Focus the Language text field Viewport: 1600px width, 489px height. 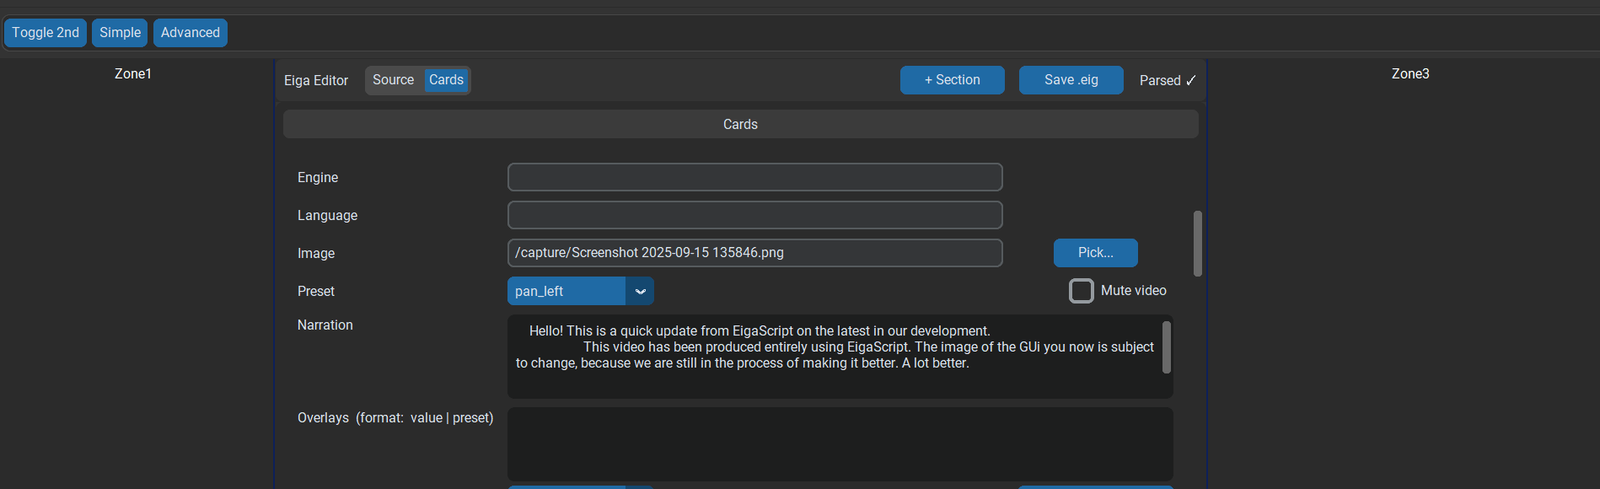coord(754,215)
